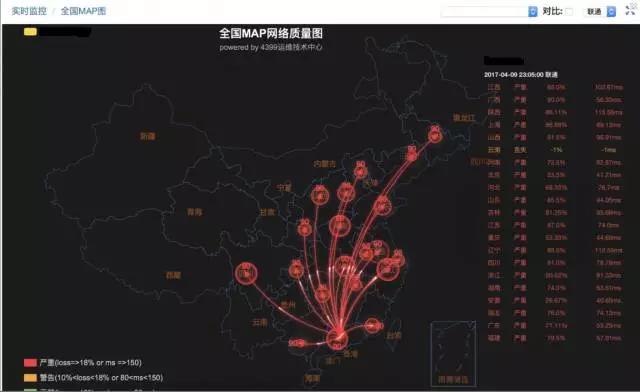Click the 全国MAP网络质量图 title

[271, 33]
